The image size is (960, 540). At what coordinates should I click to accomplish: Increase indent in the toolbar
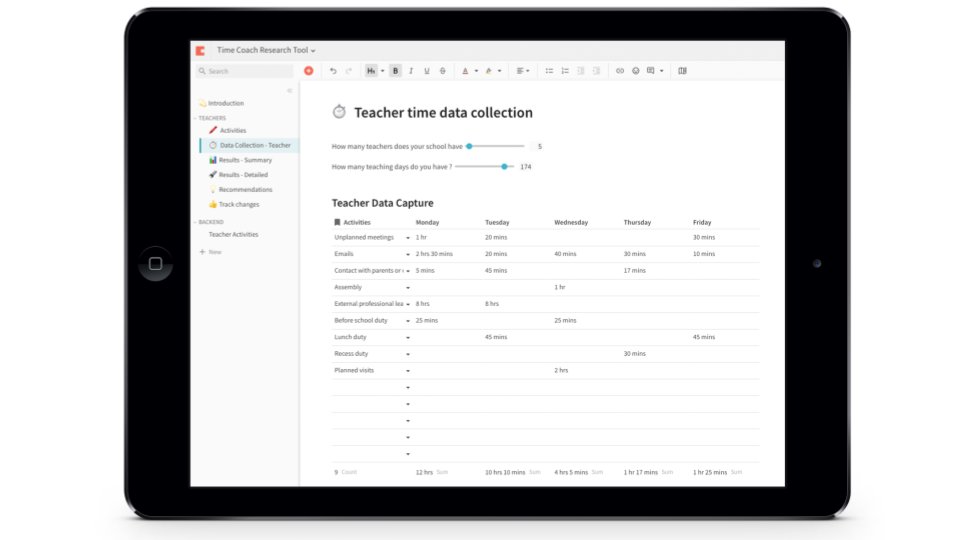(596, 71)
